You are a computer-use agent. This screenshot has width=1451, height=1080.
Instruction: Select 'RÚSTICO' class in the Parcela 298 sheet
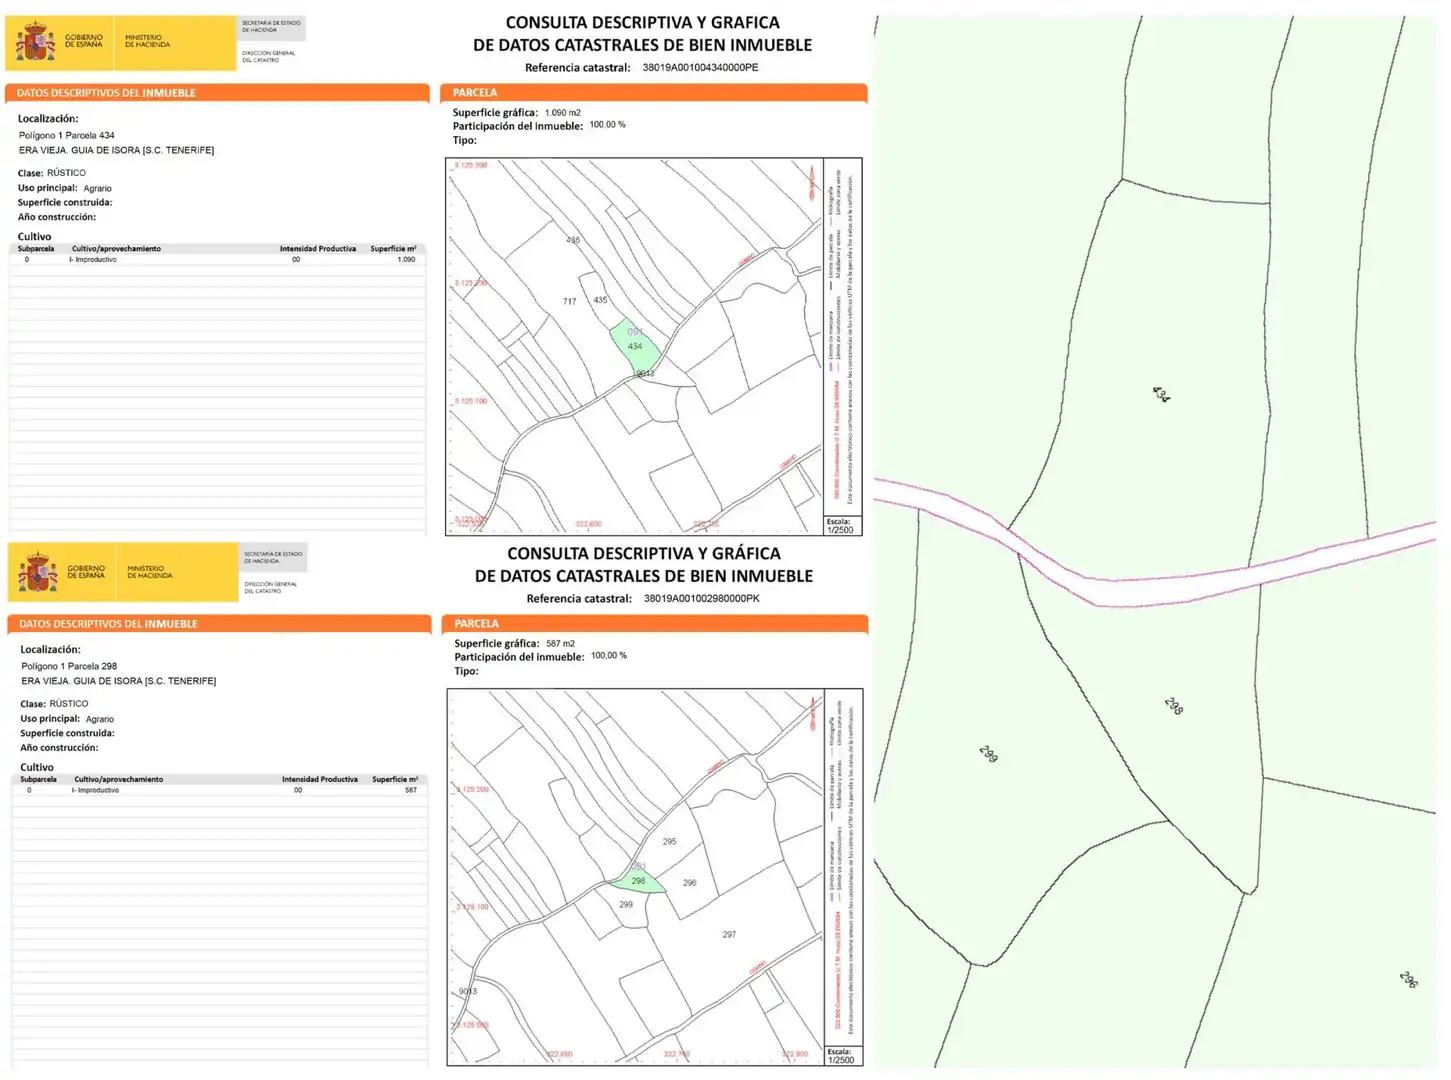click(x=69, y=704)
